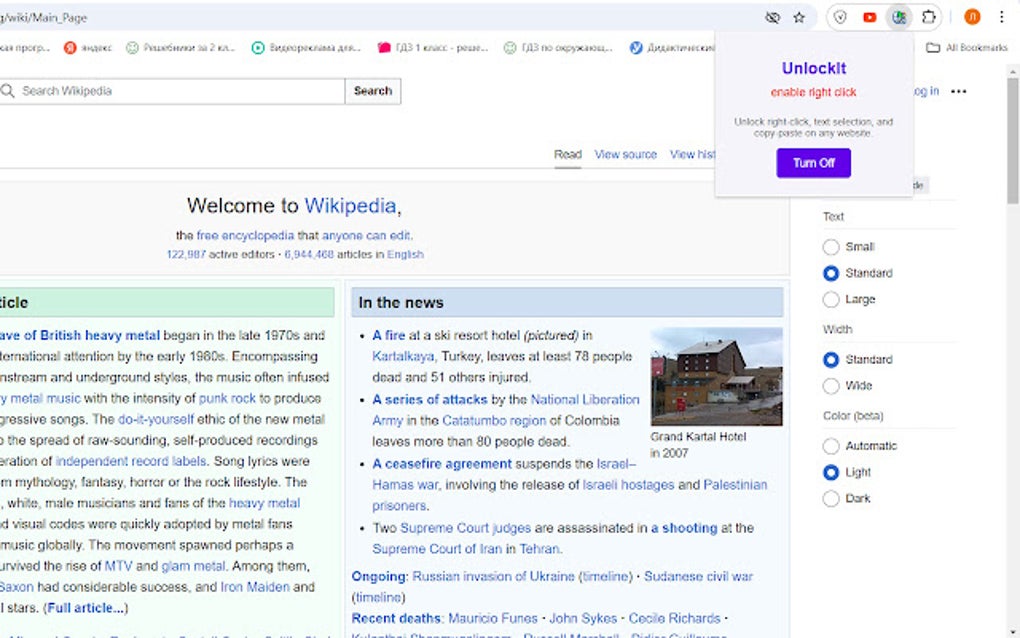
Task: Open the browser three-dot menu
Action: (1002, 17)
